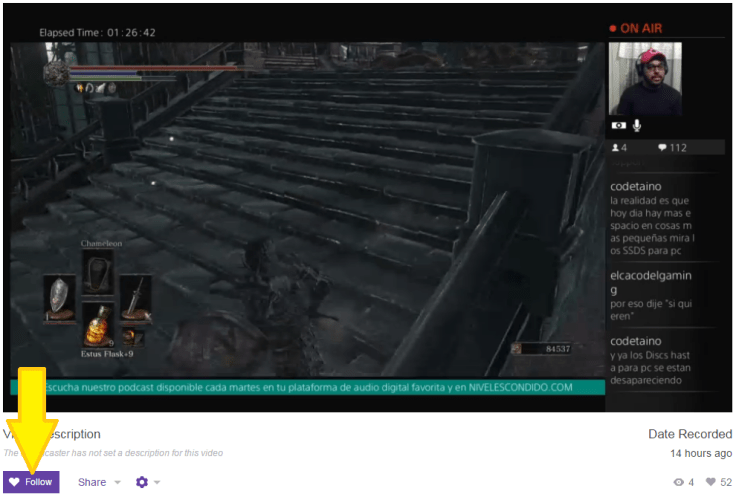This screenshot has height=497, width=736.
Task: Click the viewers person icon
Action: (x=615, y=148)
